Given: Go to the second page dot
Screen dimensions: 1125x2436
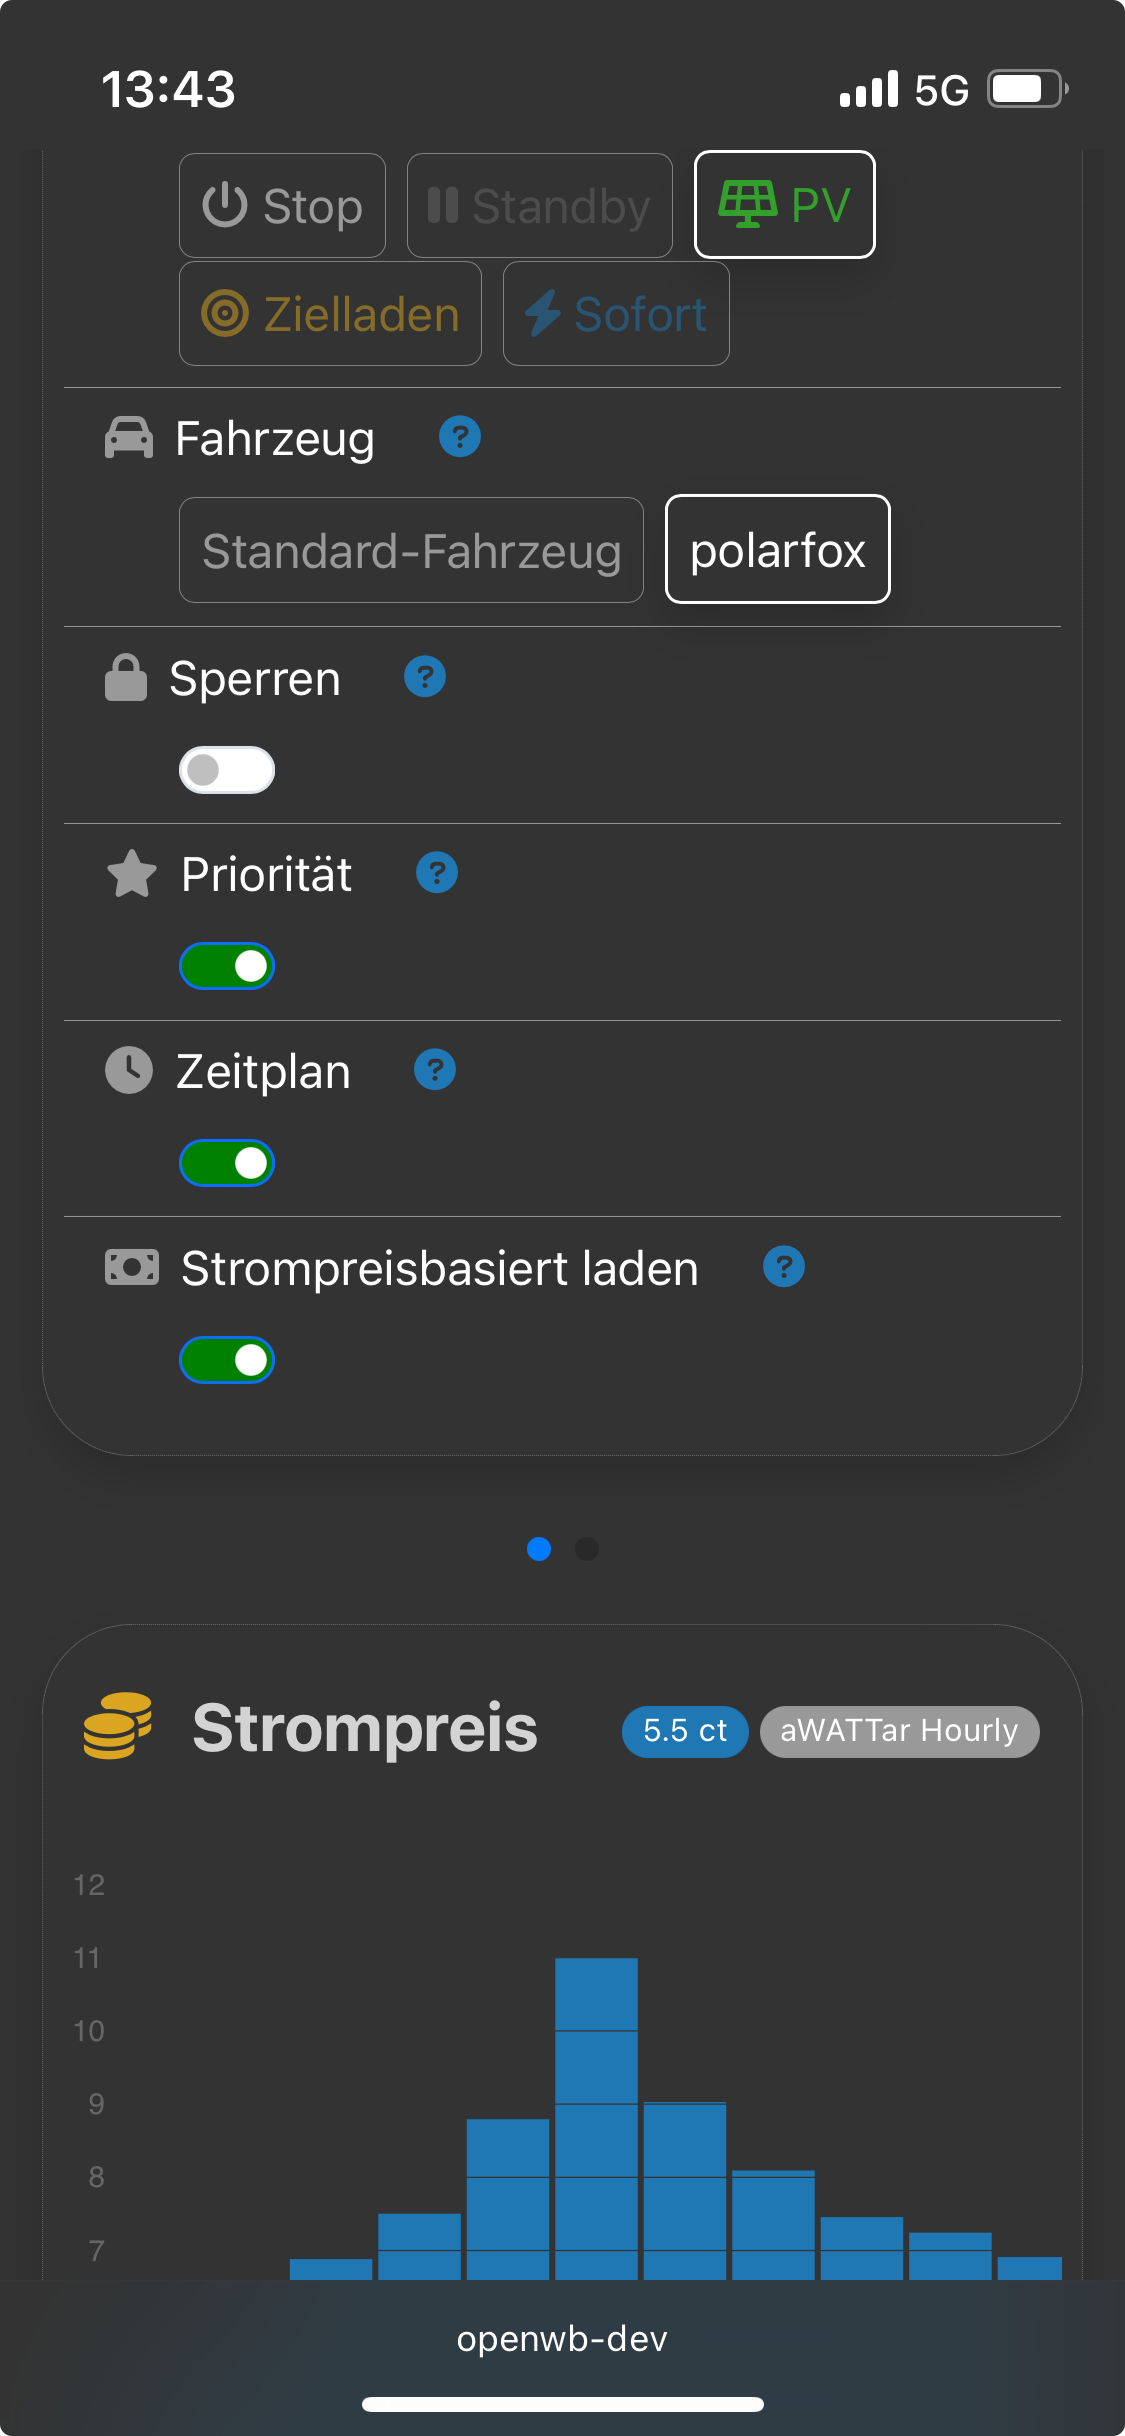Looking at the screenshot, I should [587, 1549].
